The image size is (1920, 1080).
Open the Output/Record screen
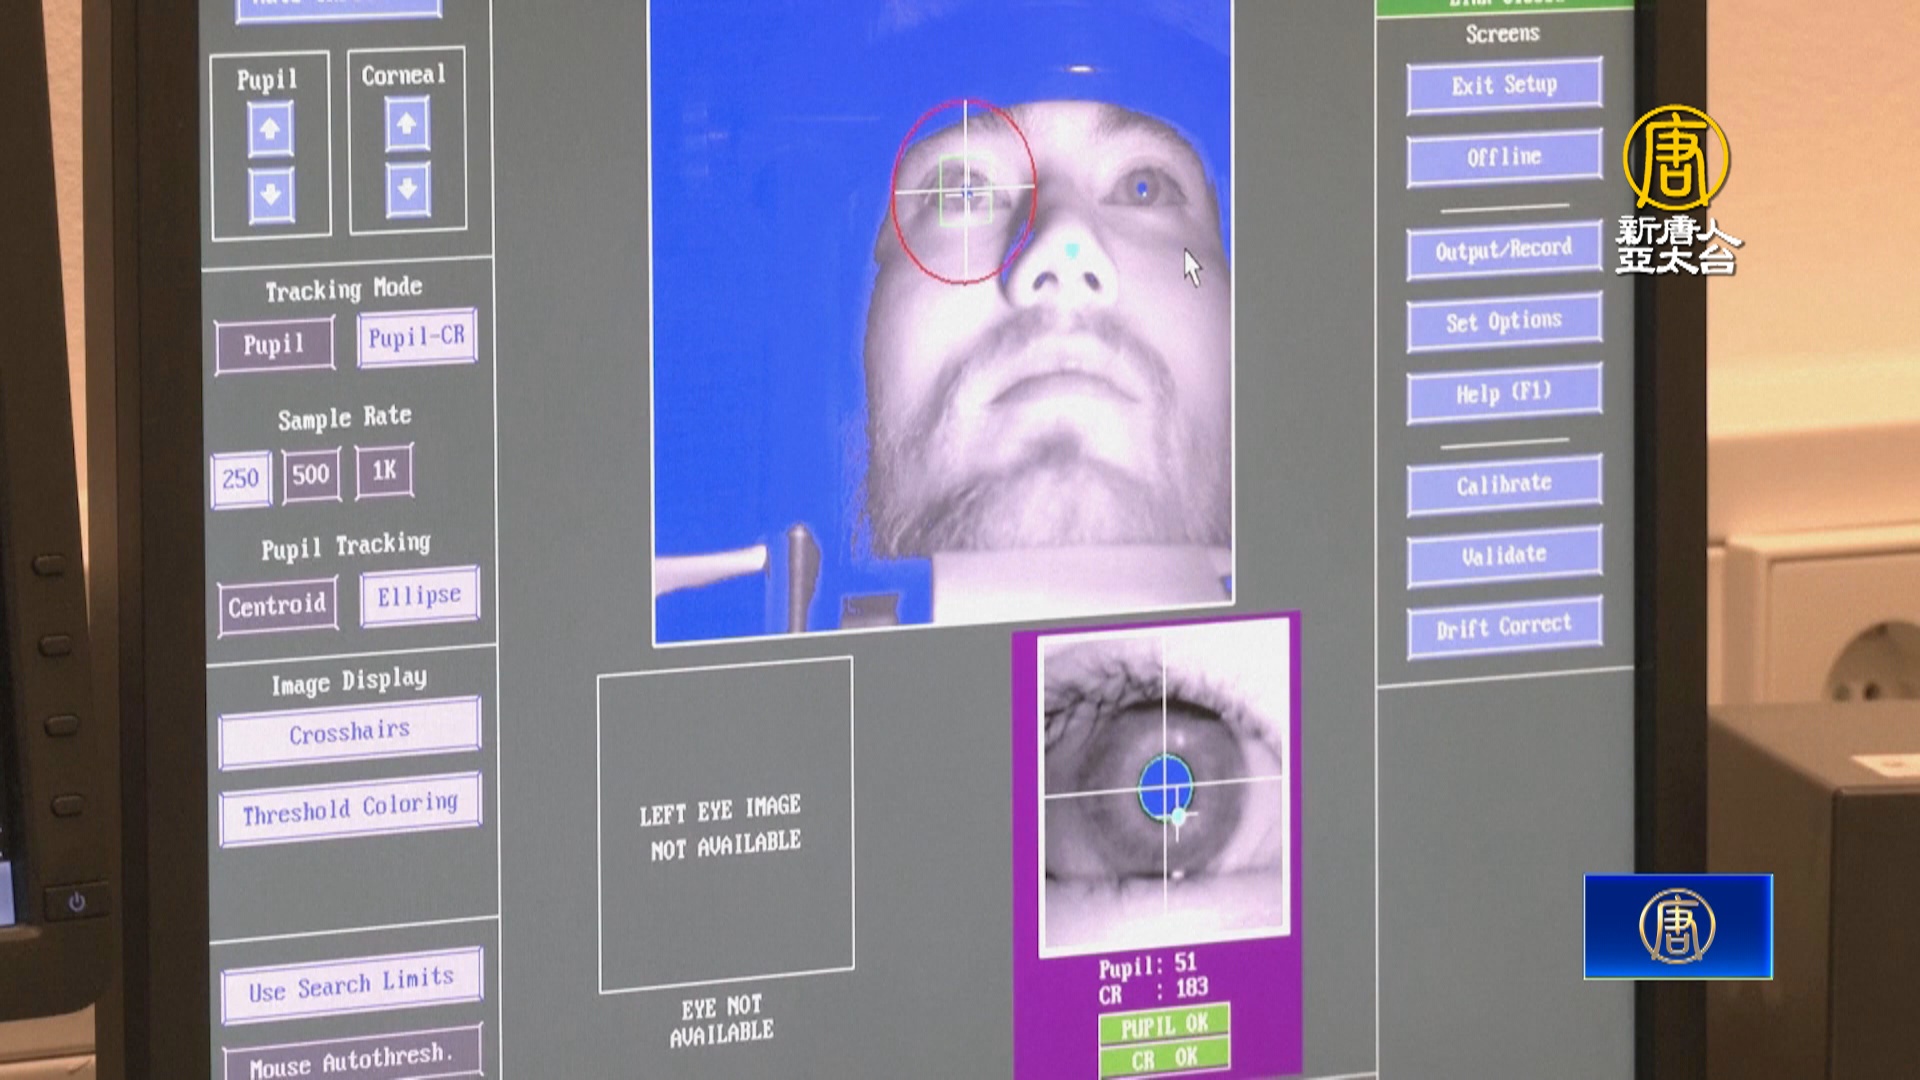[1503, 250]
